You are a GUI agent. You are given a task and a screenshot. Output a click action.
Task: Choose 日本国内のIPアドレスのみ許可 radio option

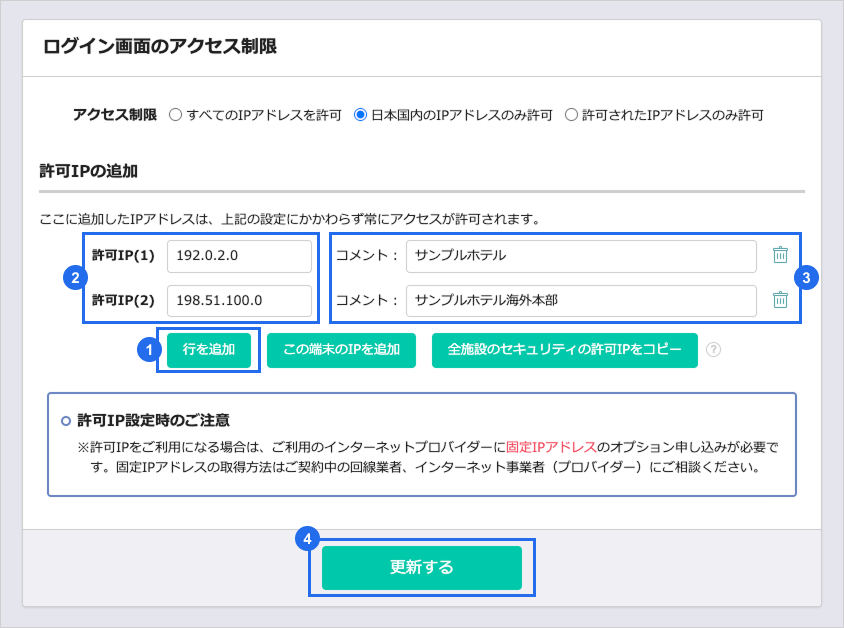[x=361, y=115]
